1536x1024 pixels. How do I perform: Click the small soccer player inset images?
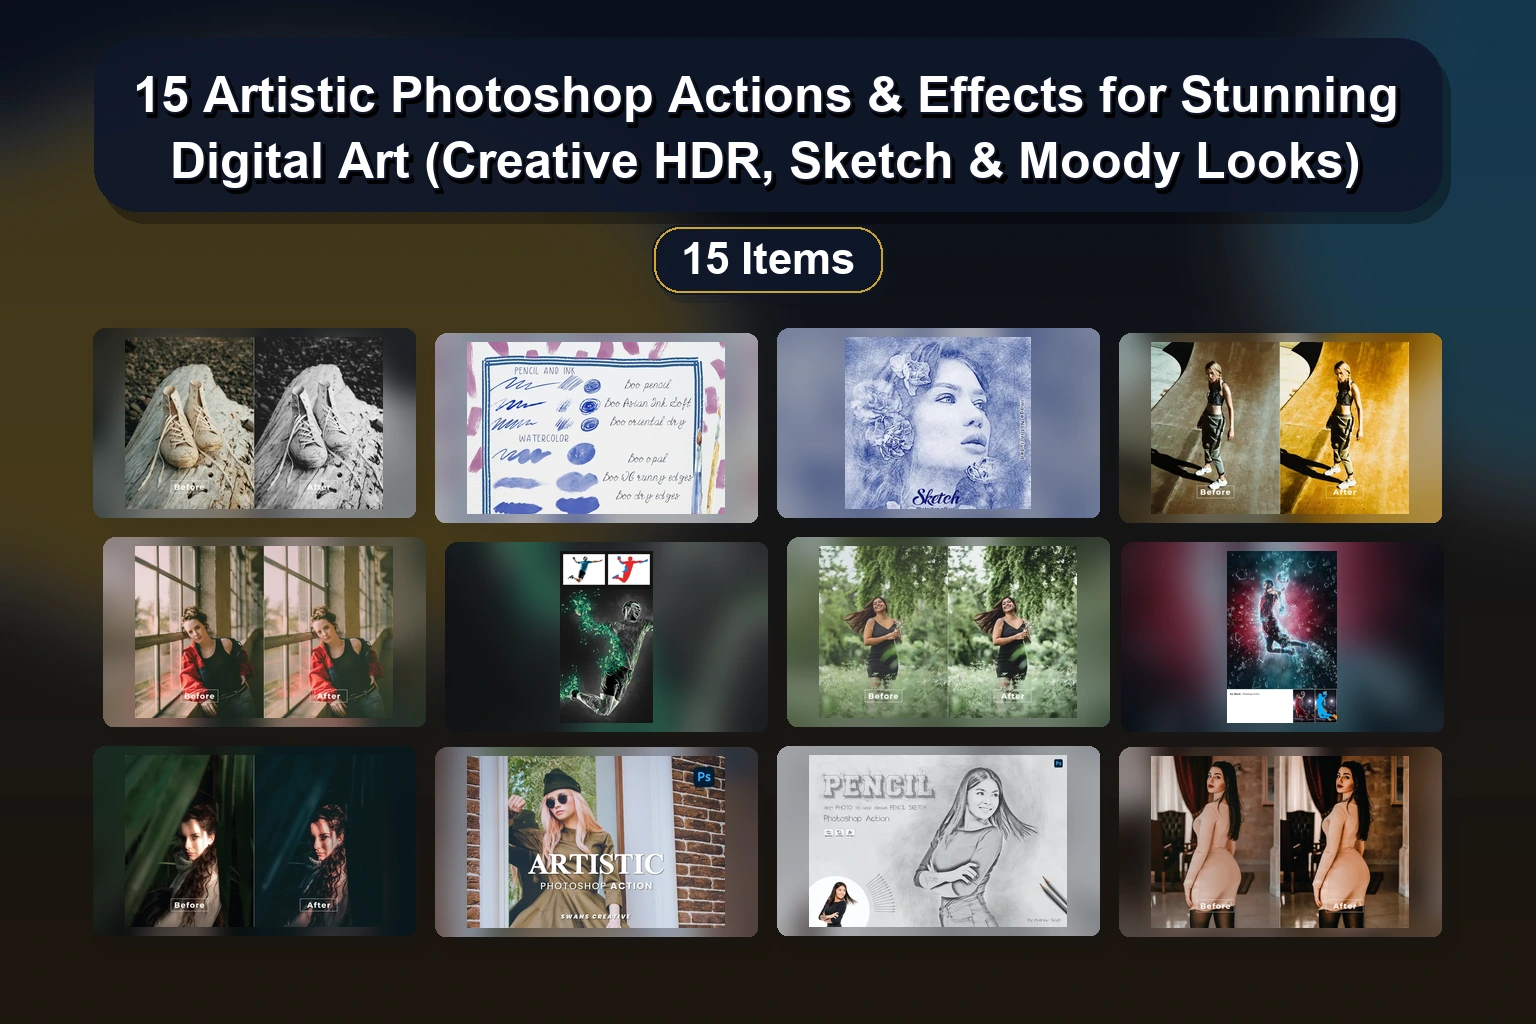pyautogui.click(x=606, y=569)
